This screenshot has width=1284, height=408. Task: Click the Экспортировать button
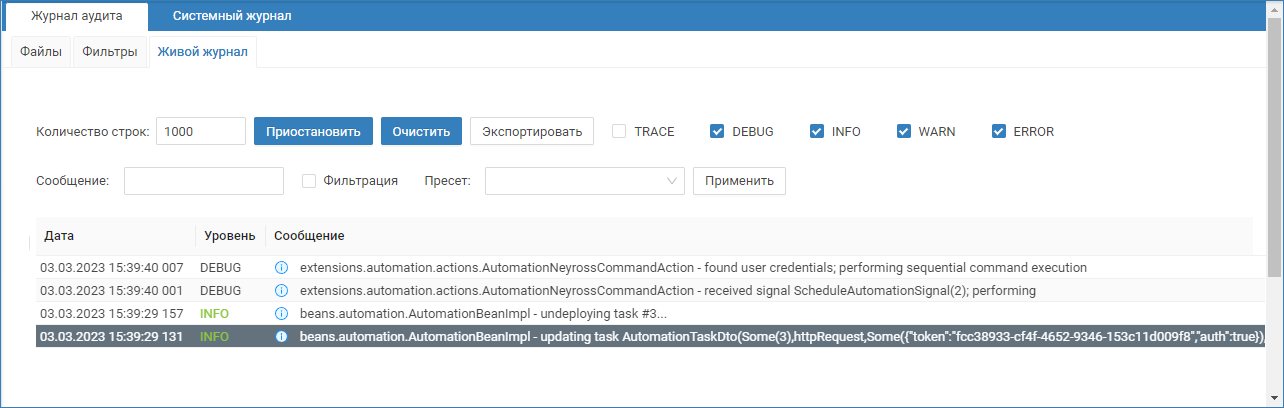(531, 131)
